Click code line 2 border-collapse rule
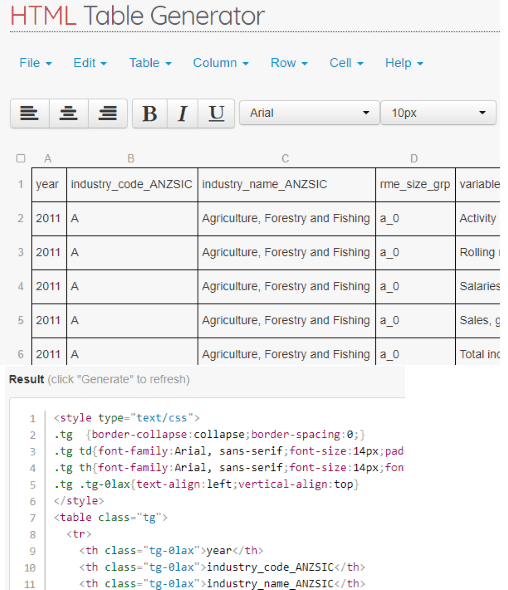508x590 pixels. point(210,435)
